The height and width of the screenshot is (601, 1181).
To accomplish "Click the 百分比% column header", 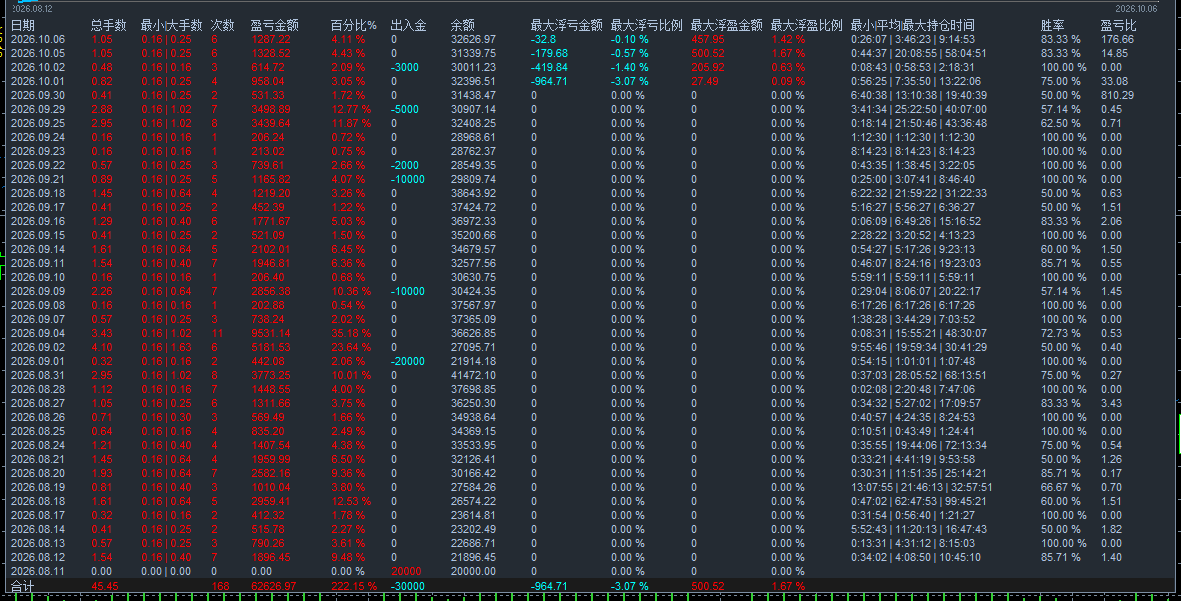I will pyautogui.click(x=353, y=26).
